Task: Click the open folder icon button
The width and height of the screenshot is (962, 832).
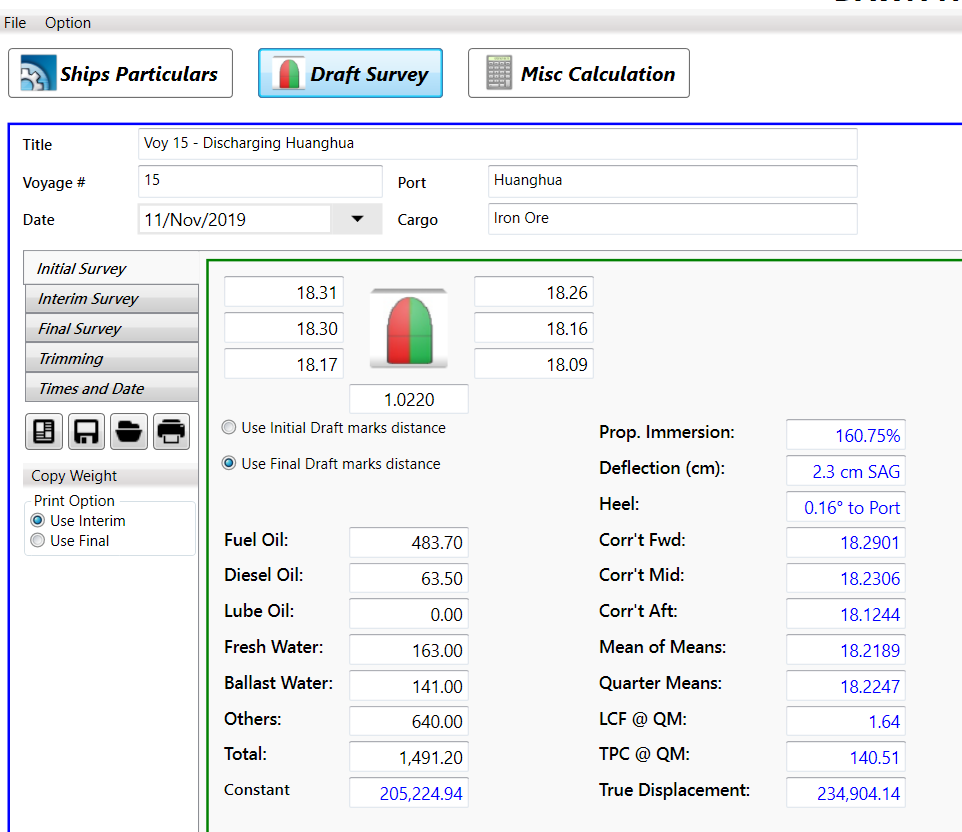Action: (129, 431)
